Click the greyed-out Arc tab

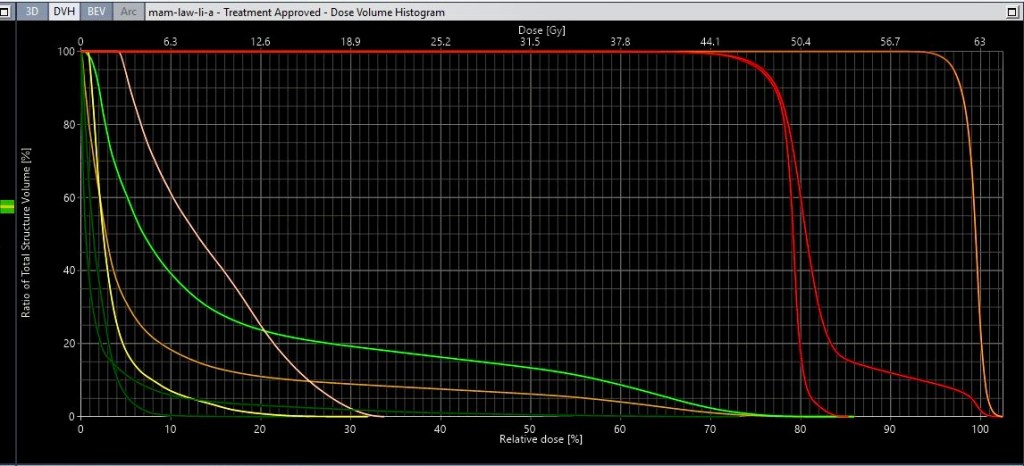click(128, 13)
